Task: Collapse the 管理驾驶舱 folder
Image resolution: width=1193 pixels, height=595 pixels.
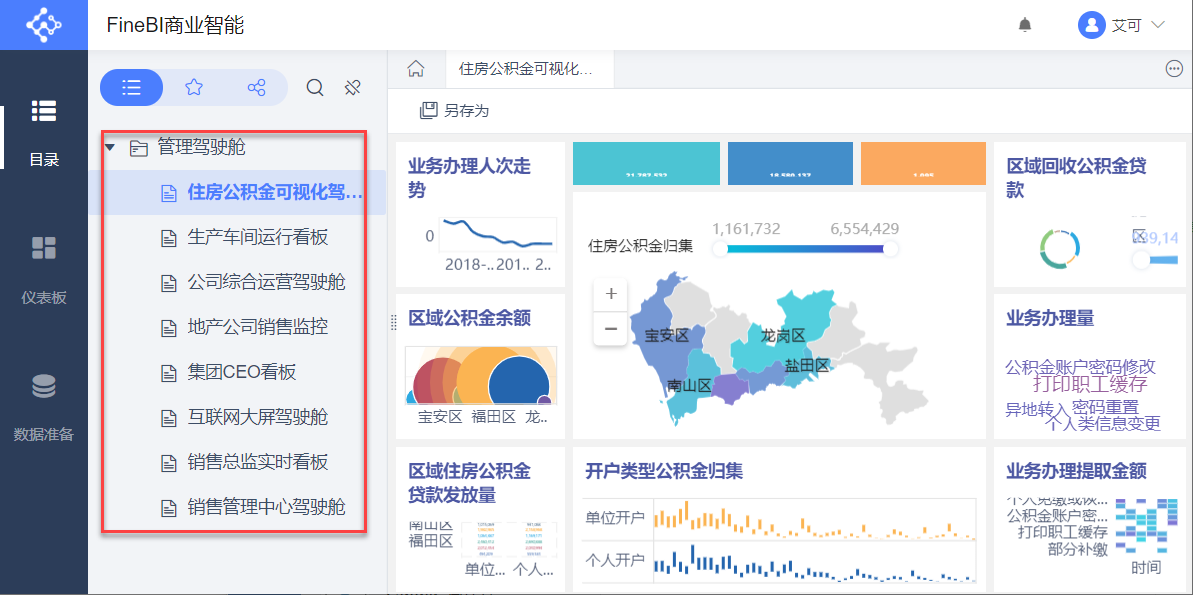Action: tap(111, 148)
